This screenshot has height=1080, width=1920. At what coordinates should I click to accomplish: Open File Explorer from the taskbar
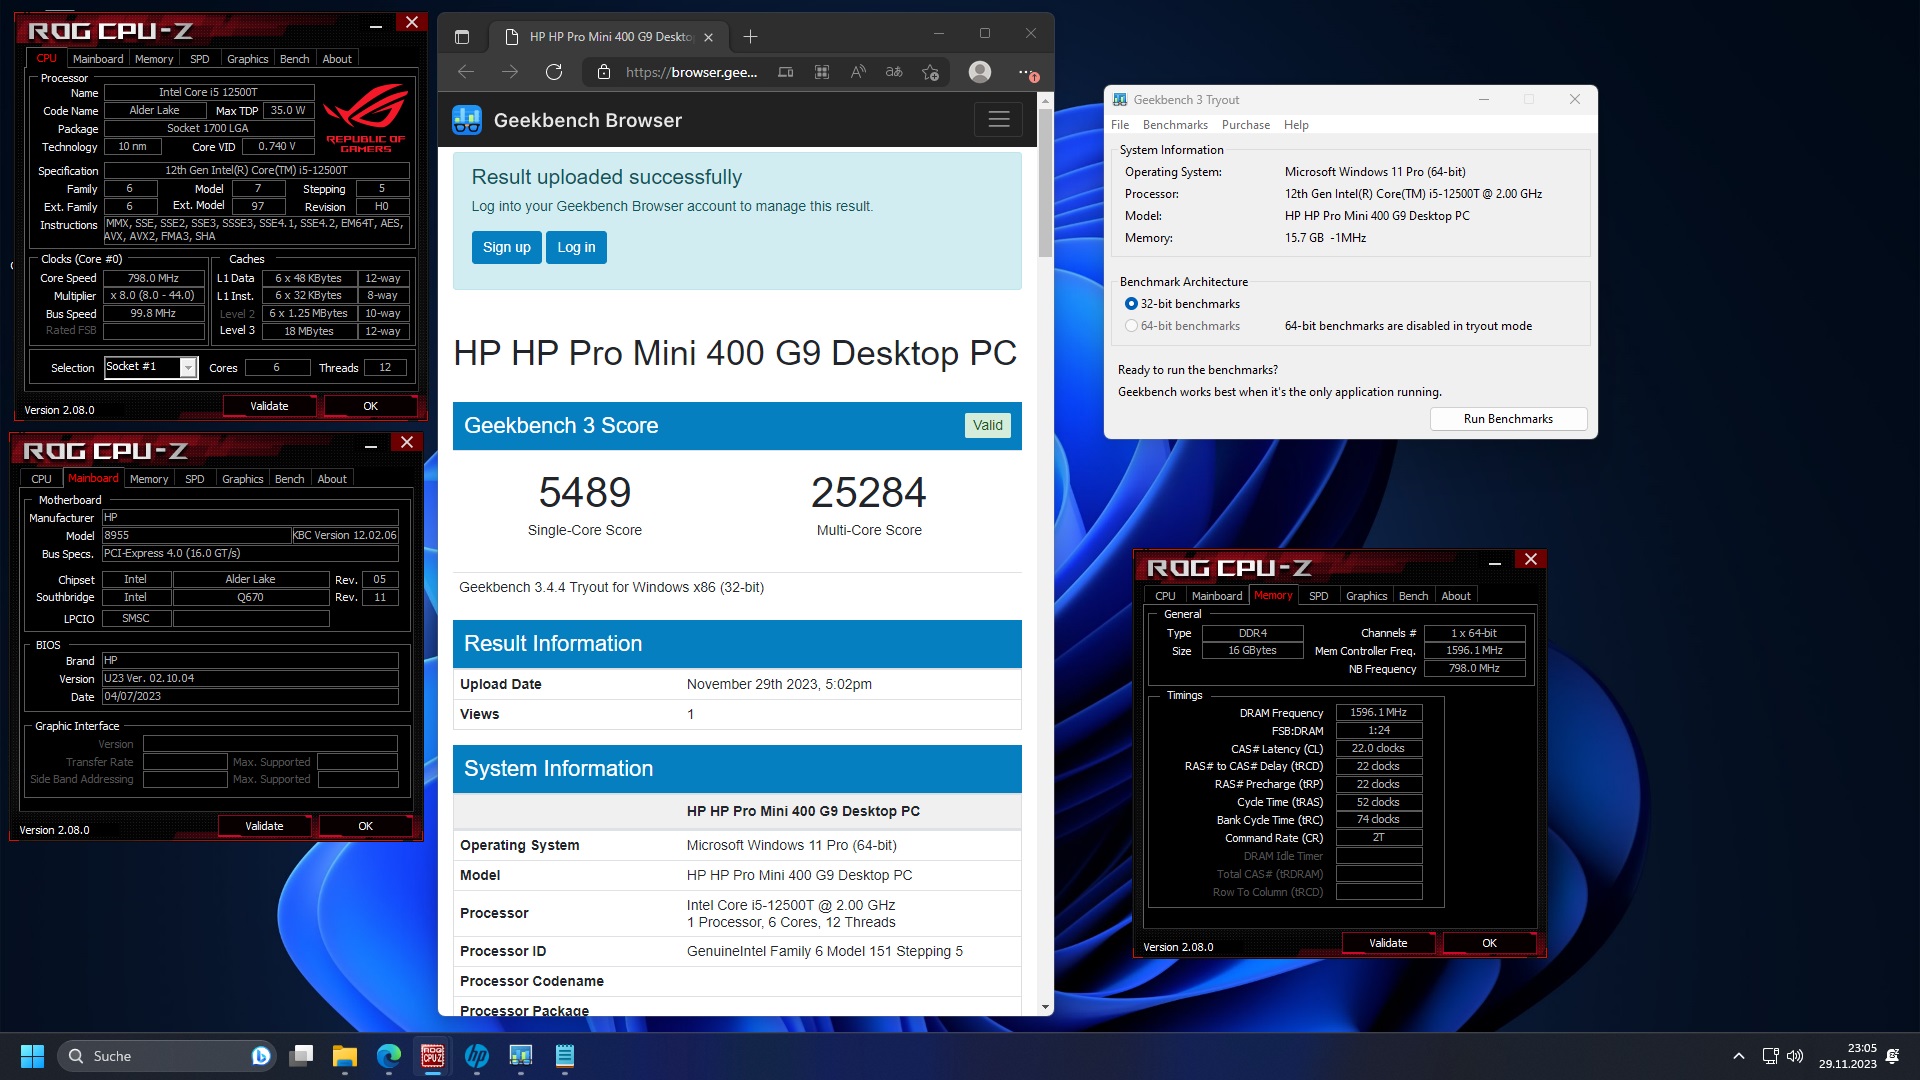click(345, 1056)
